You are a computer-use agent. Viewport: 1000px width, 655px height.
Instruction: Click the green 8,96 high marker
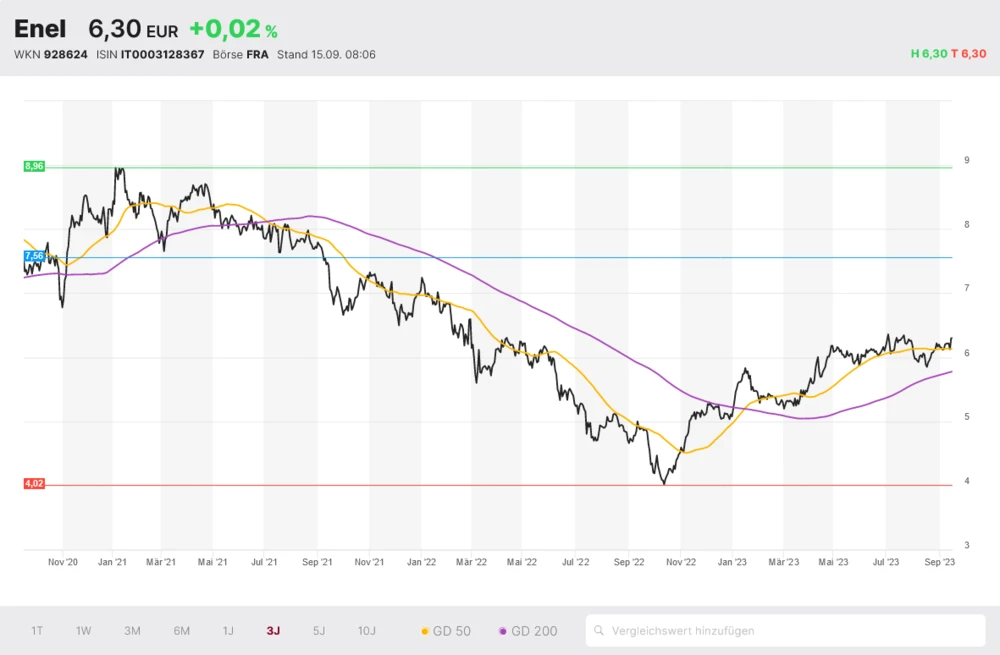click(34, 166)
